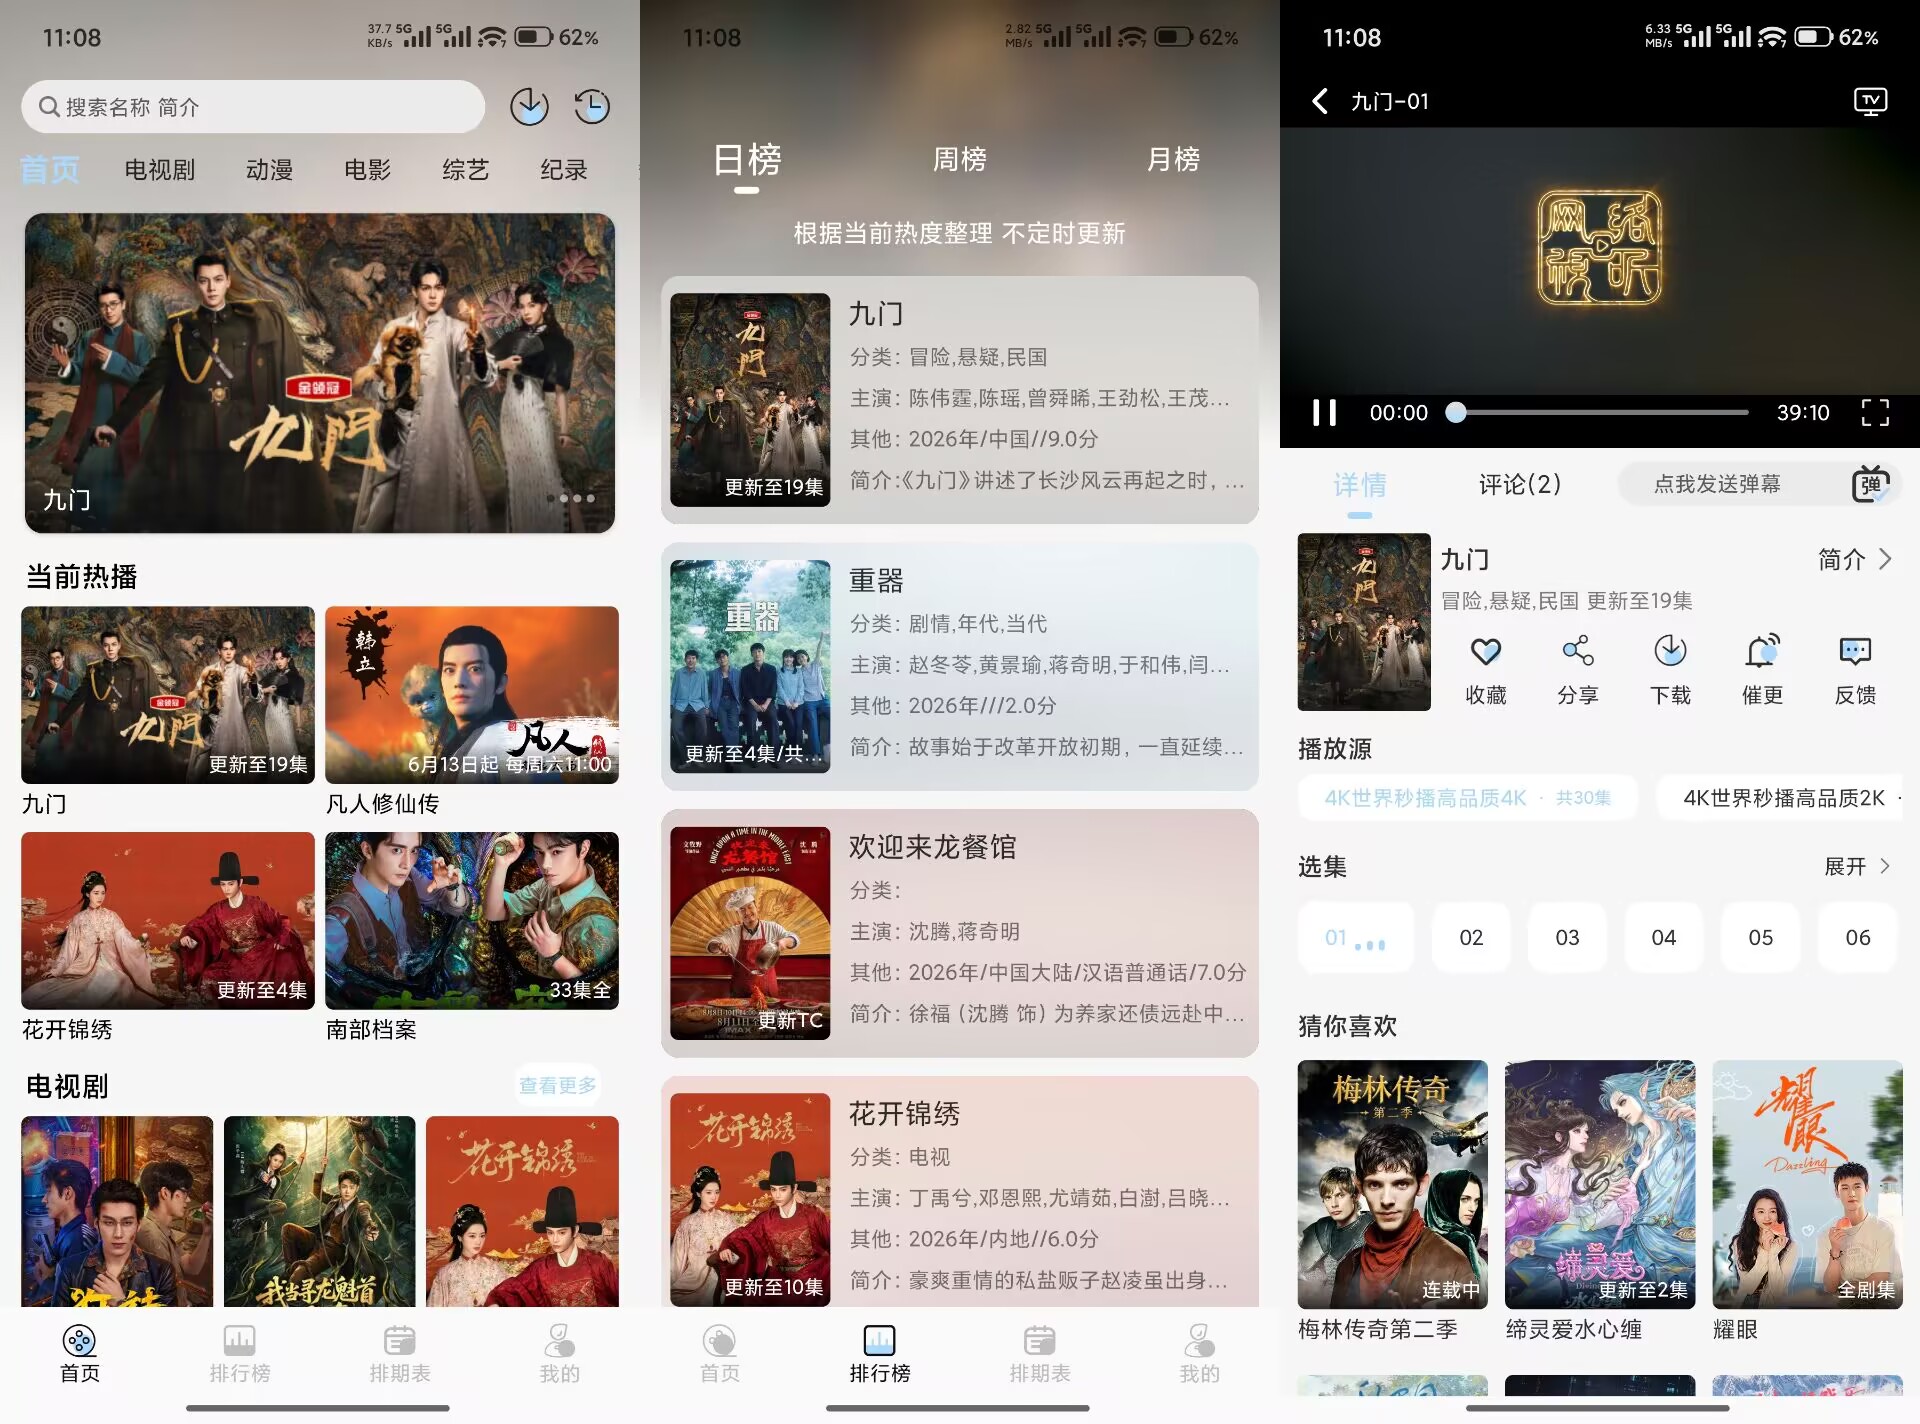
Task: Select episode 05
Action: click(x=1760, y=937)
